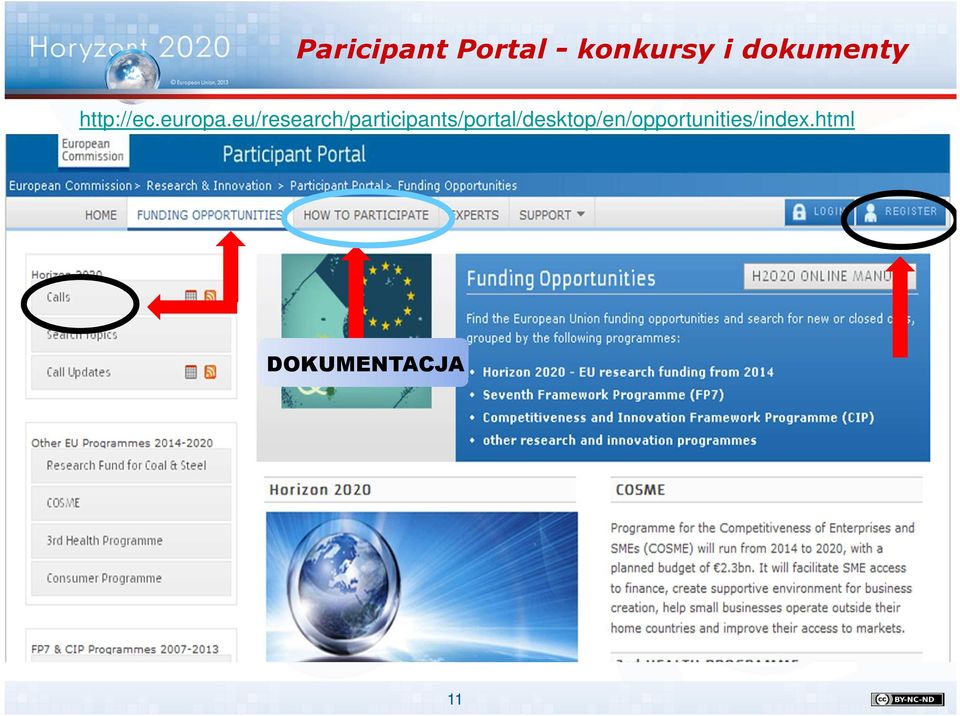Open Research Fund for Coal & Steel
Screen dimensions: 960x716
pyautogui.click(x=131, y=465)
